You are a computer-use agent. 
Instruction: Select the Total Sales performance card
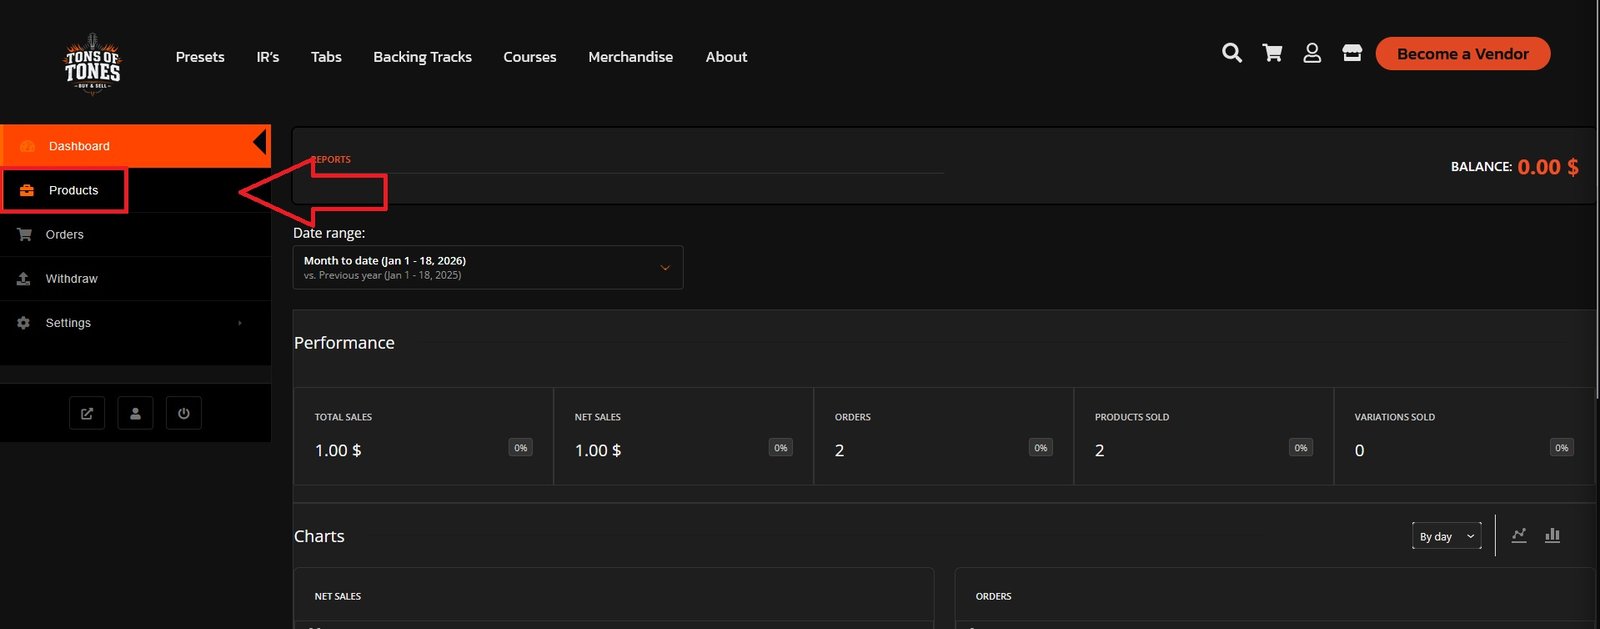click(x=423, y=436)
